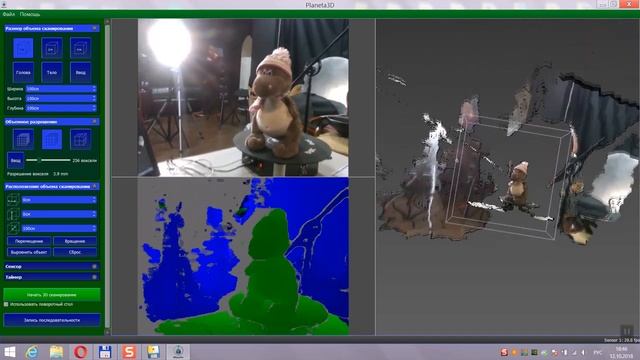Click the Перемещение (move) button
640x360 pixels.
point(29,241)
